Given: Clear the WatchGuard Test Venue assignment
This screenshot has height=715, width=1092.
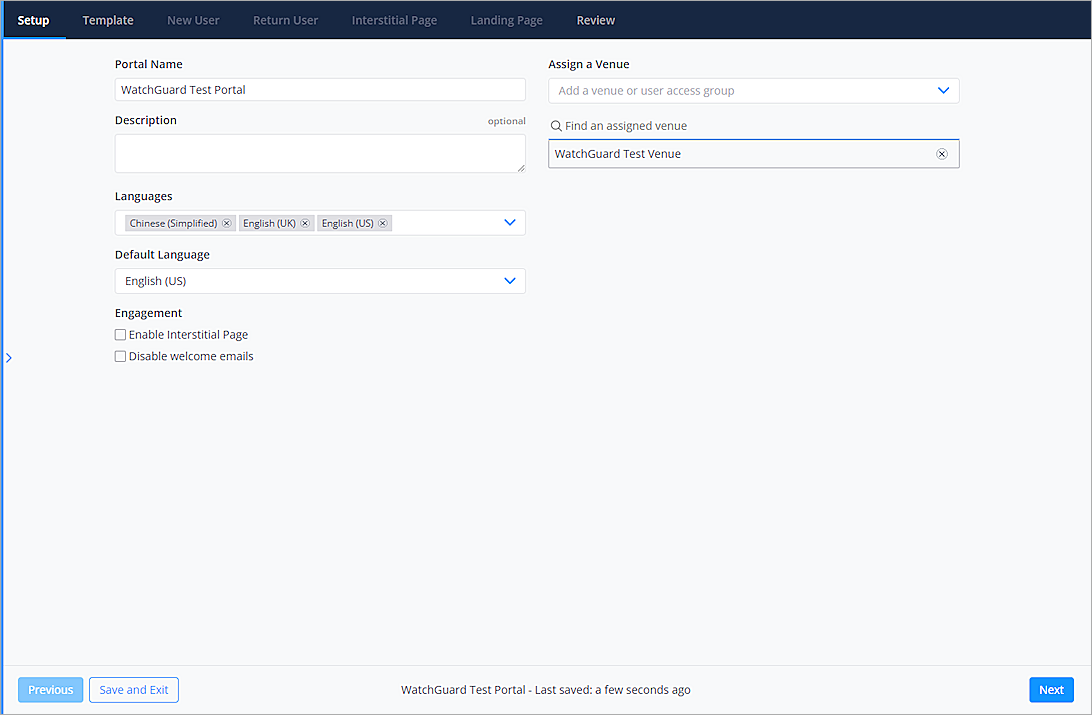Looking at the screenshot, I should point(941,153).
